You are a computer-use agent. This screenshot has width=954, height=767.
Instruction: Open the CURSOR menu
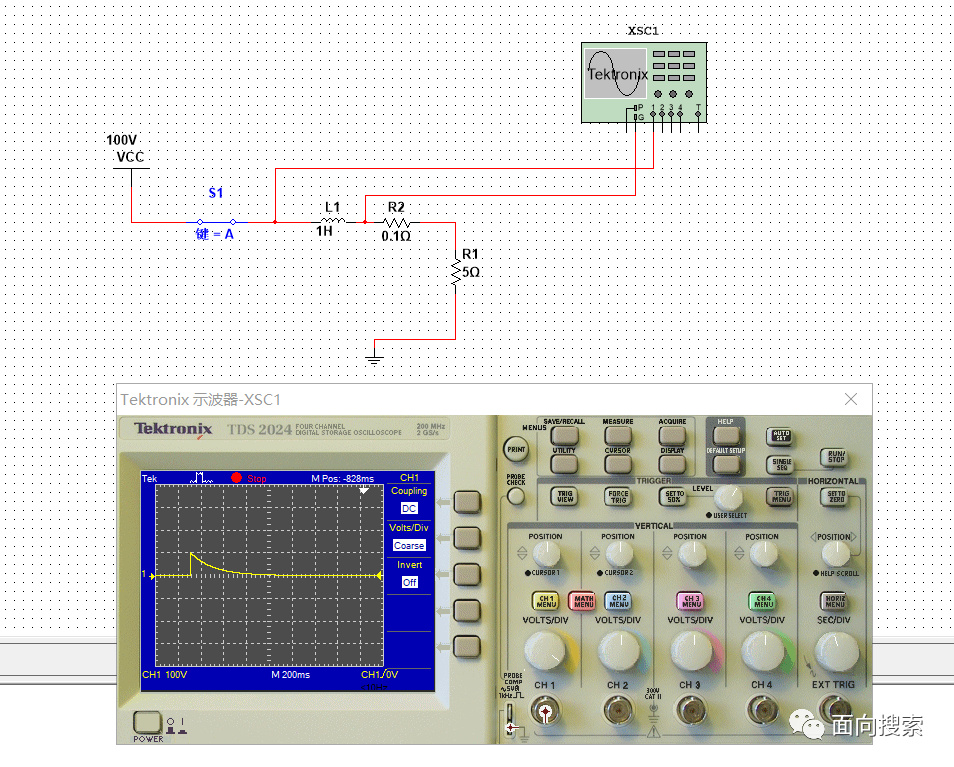[x=618, y=464]
